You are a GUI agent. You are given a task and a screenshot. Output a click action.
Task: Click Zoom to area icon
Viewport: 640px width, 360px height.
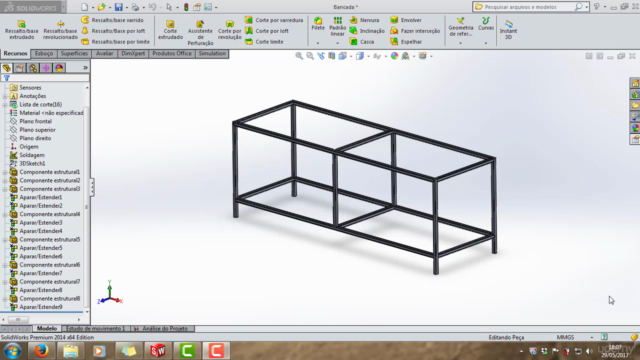tap(310, 56)
